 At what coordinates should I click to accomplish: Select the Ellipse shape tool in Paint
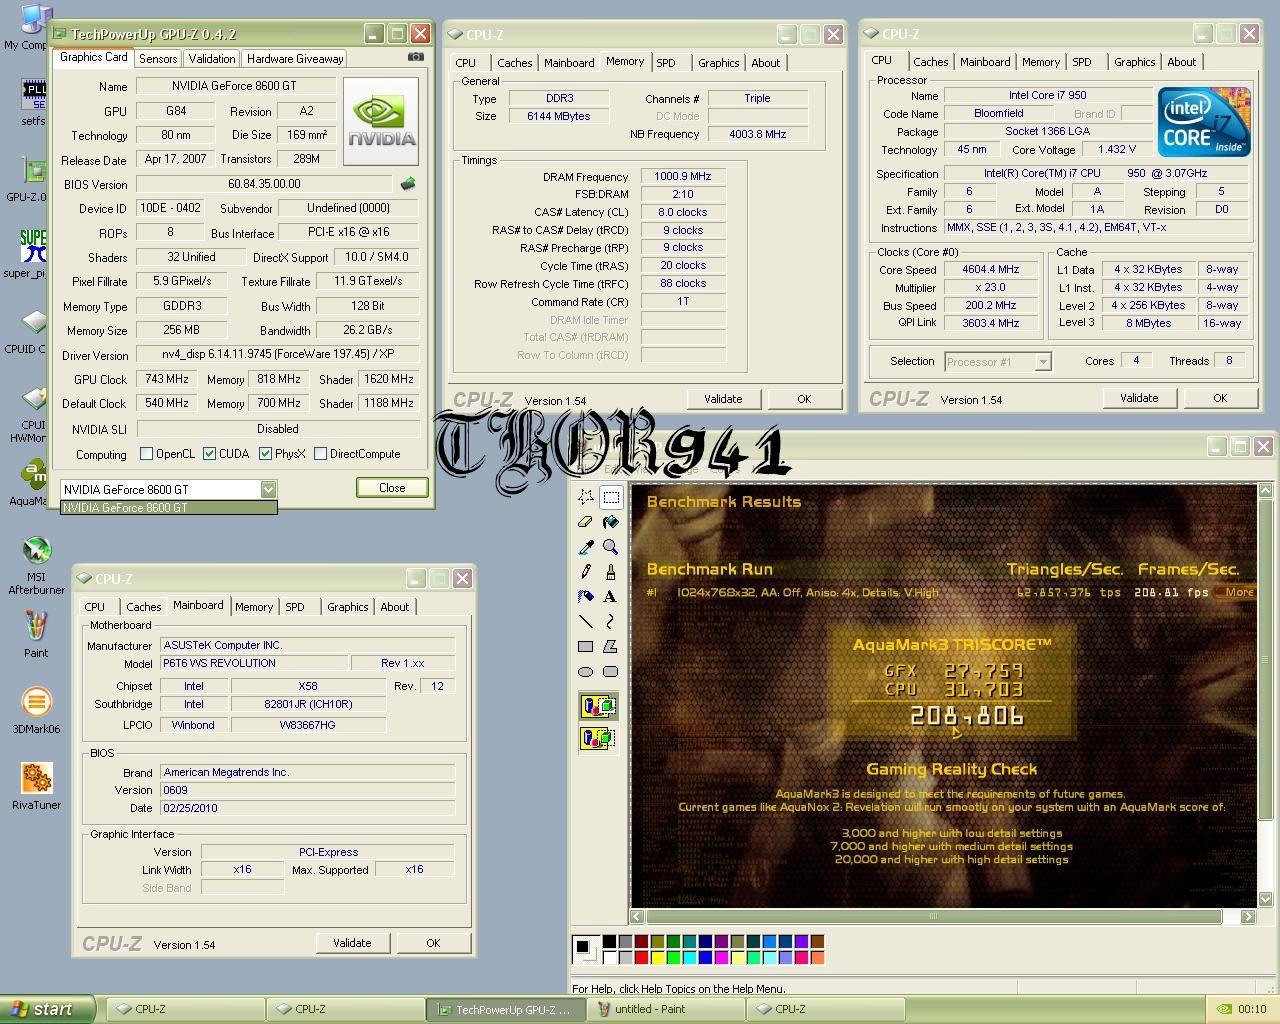[x=586, y=672]
